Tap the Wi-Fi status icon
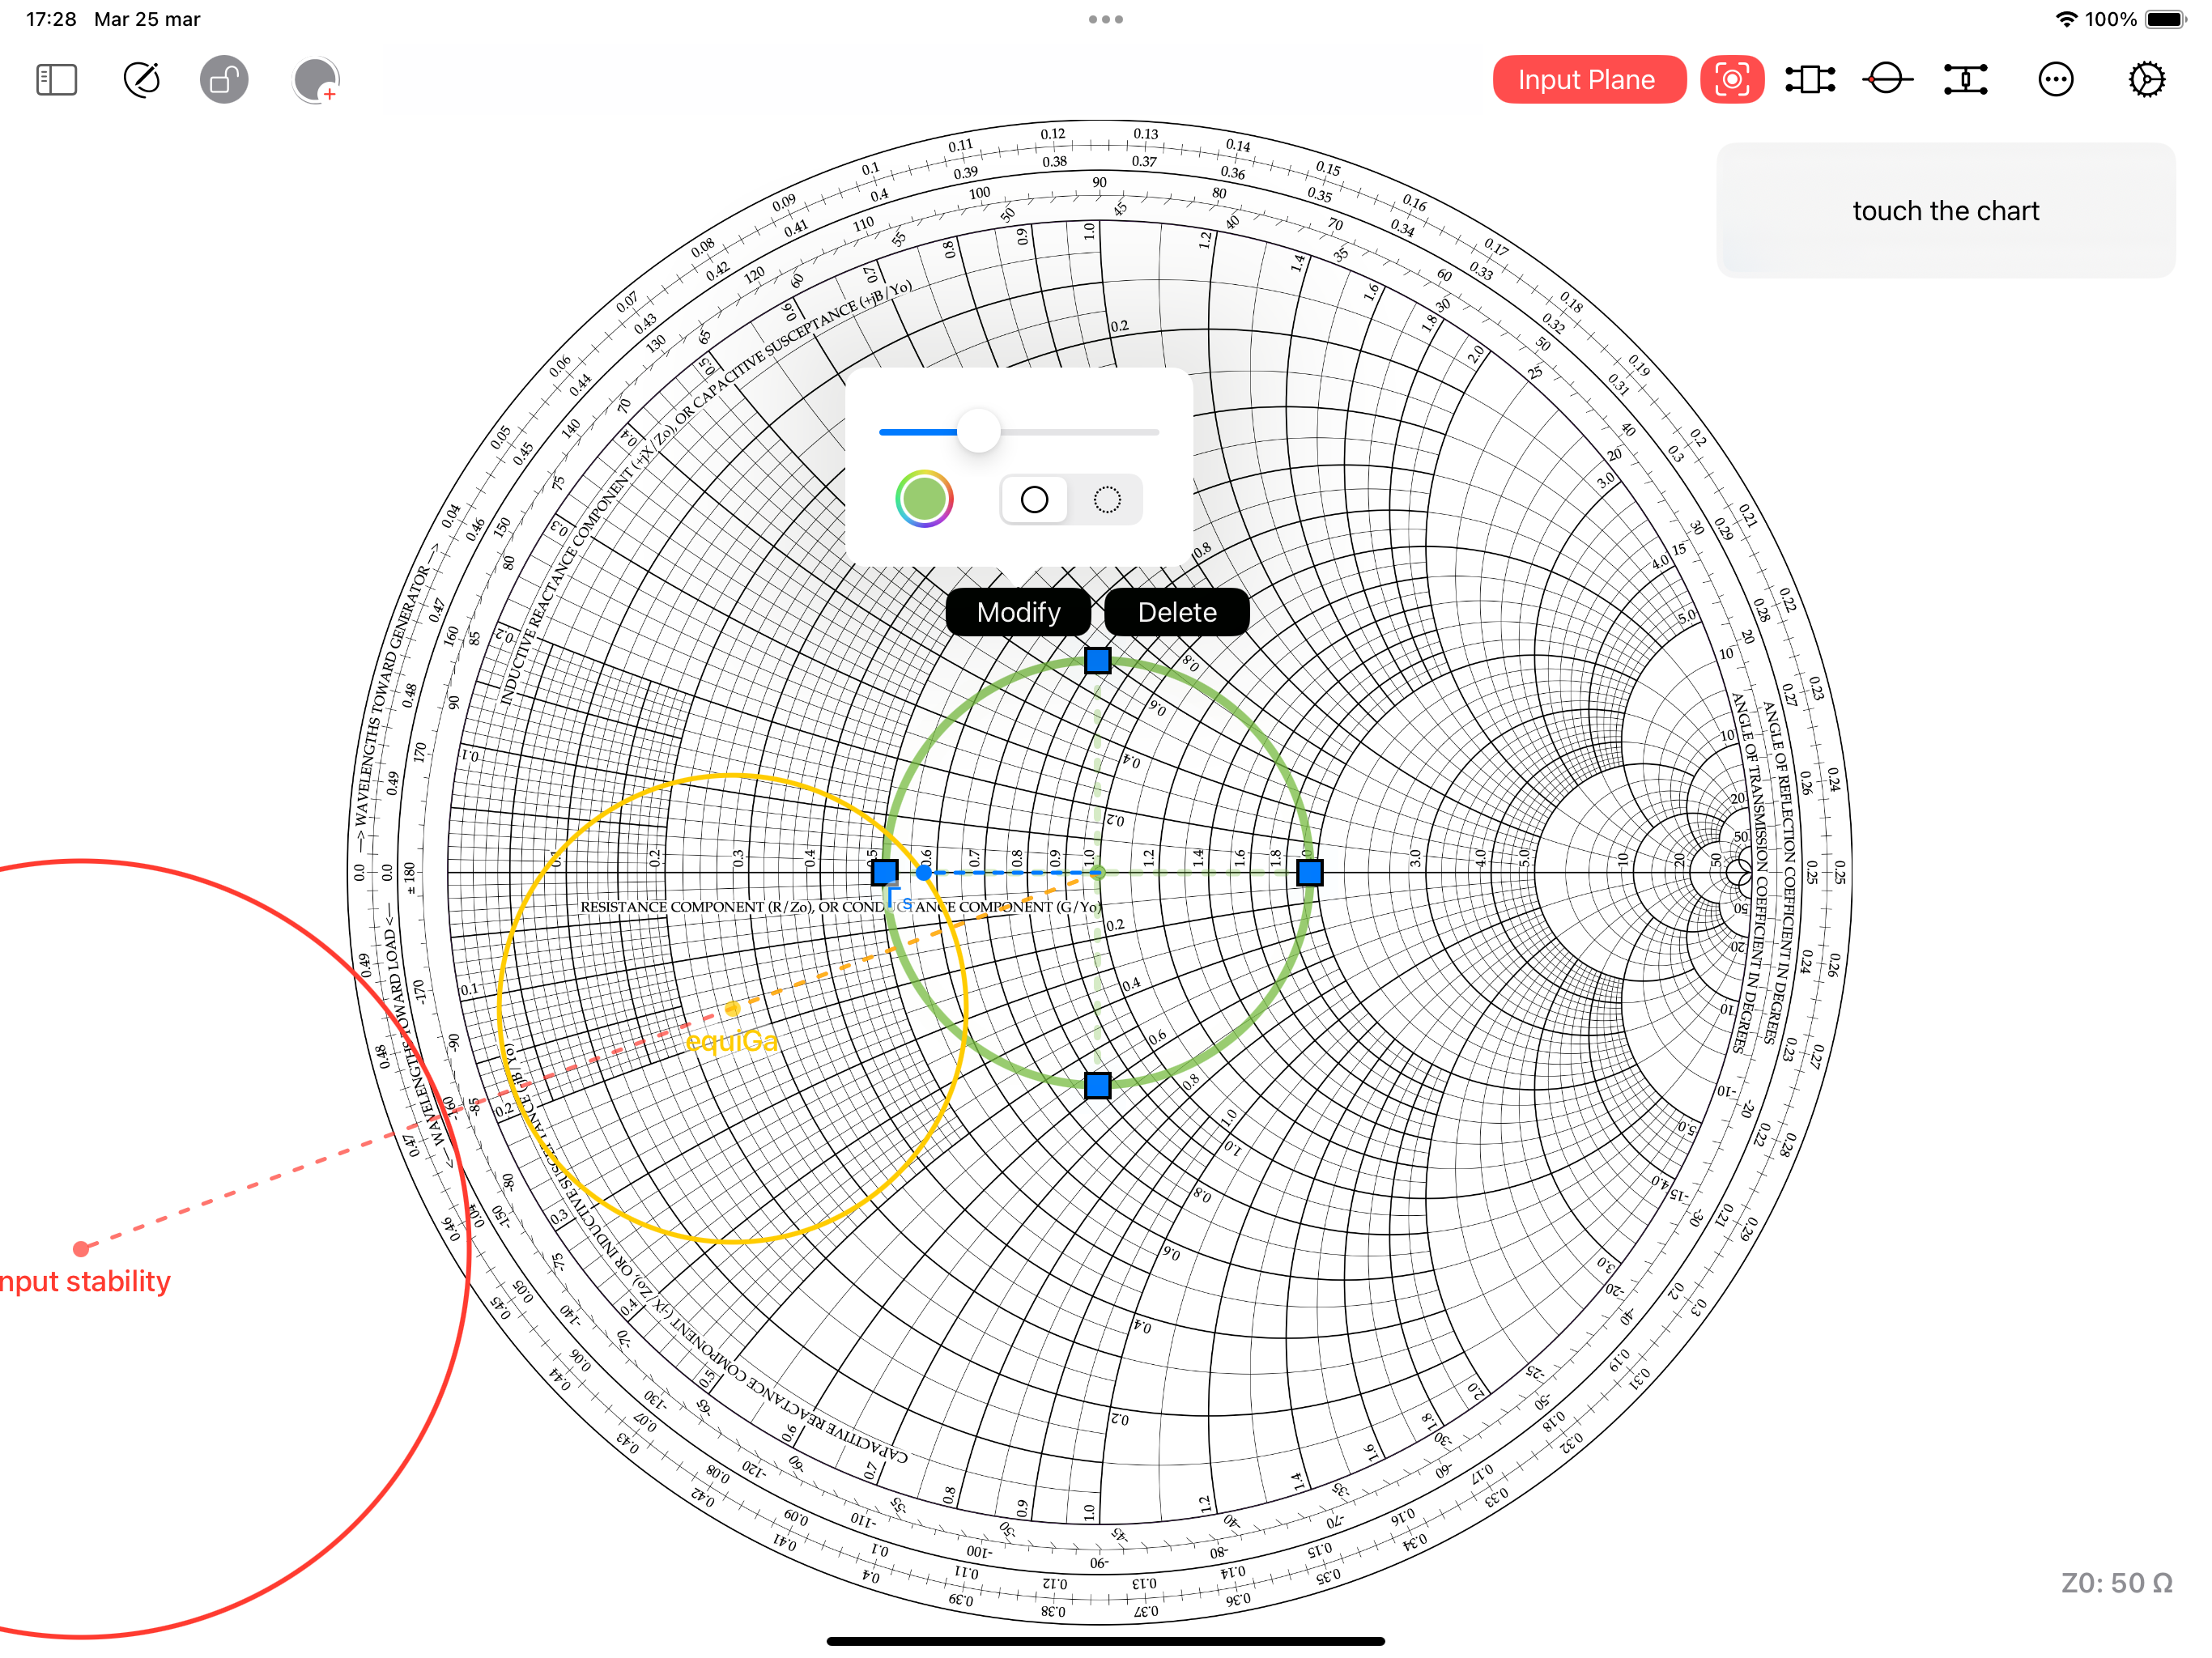 [x=2066, y=19]
